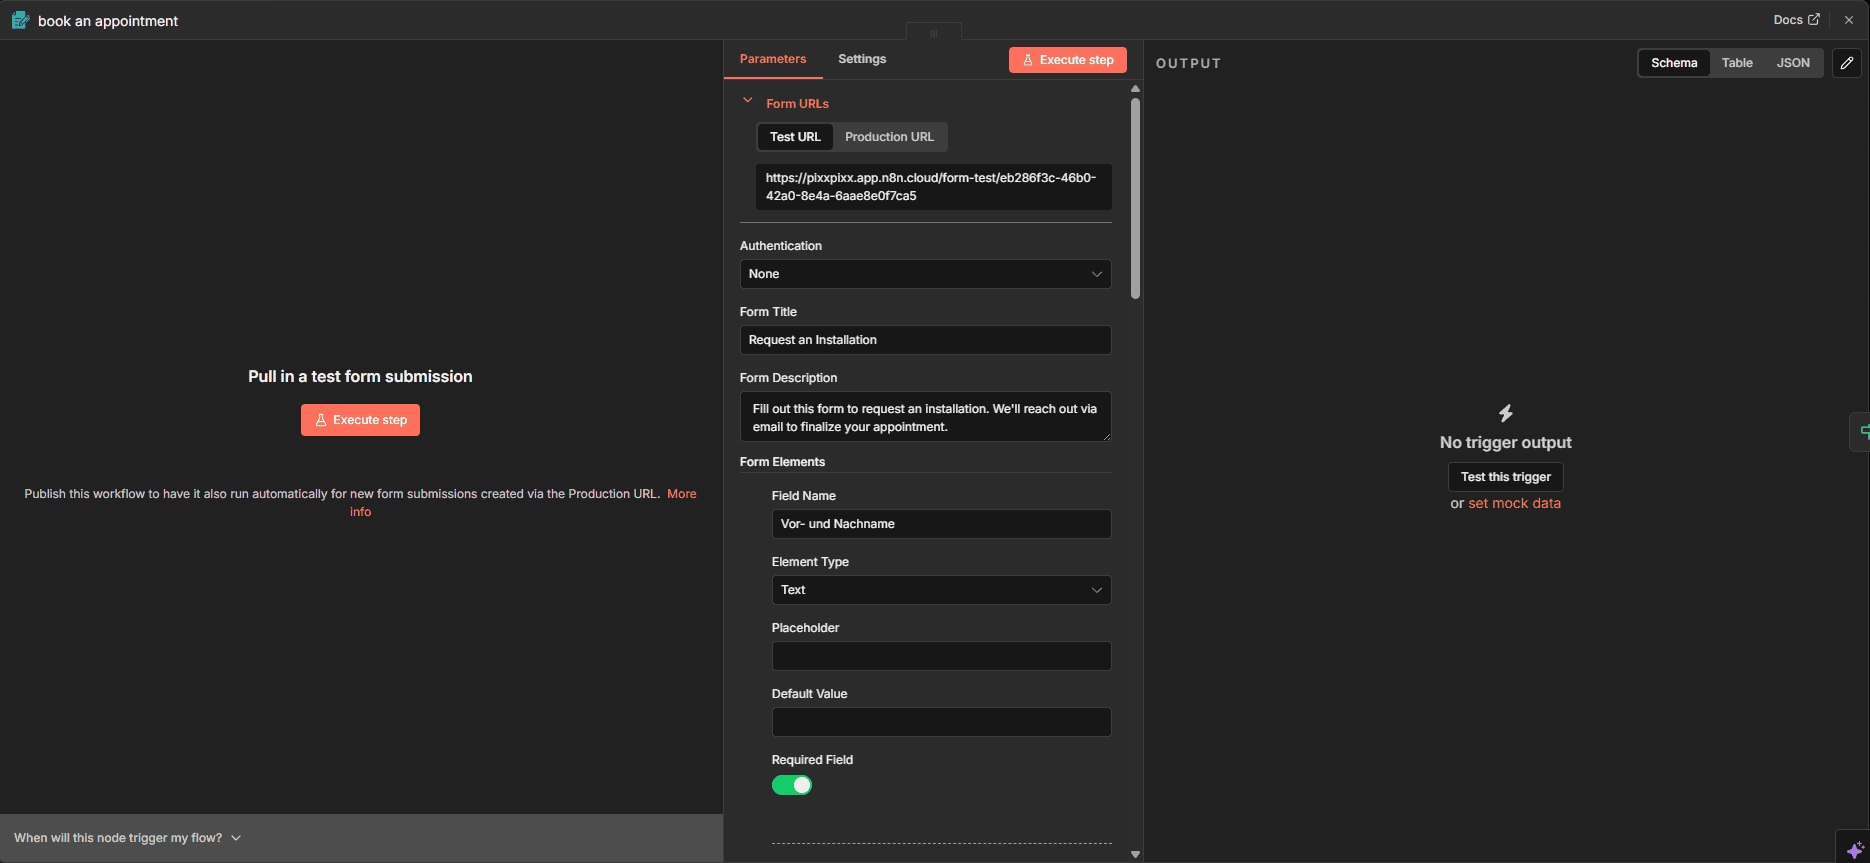Click the AI assistant sparkle icon
This screenshot has height=863, width=1870.
1855,849
